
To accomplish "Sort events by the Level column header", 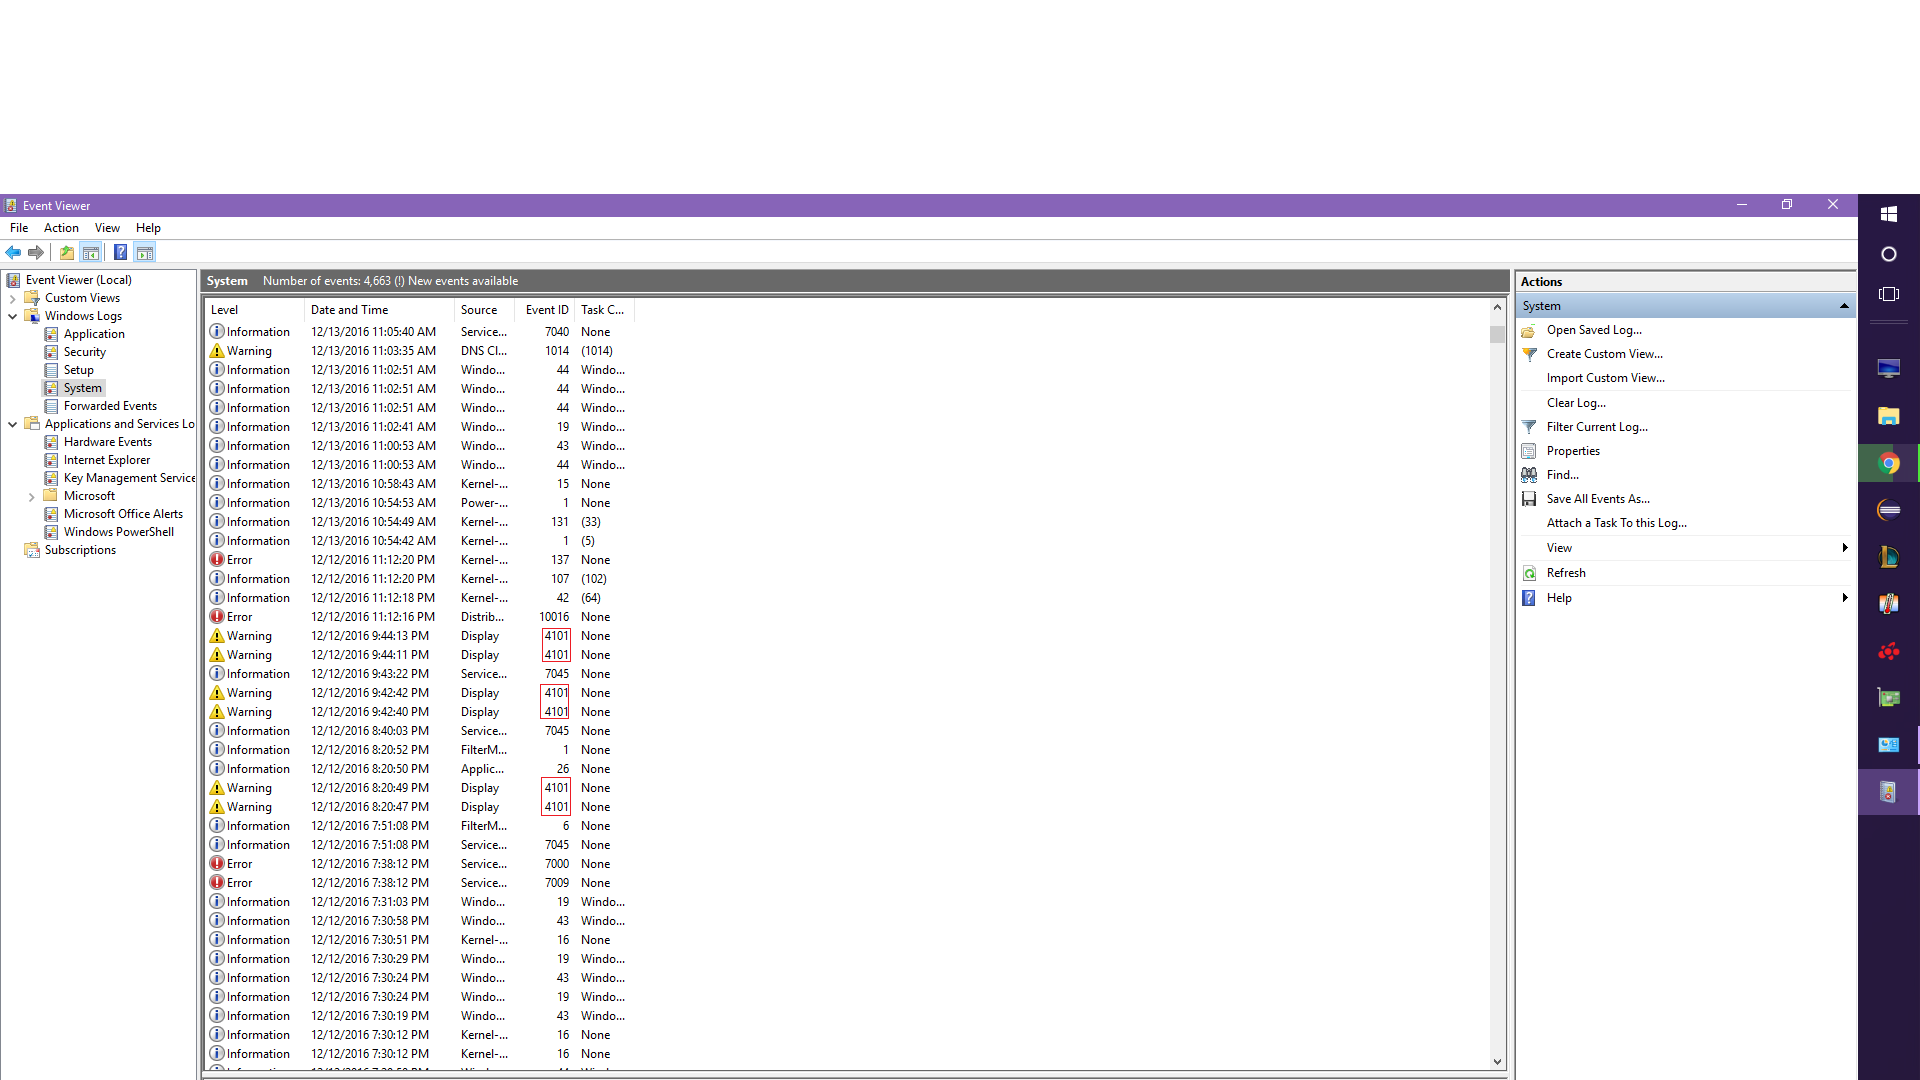I will (x=254, y=310).
